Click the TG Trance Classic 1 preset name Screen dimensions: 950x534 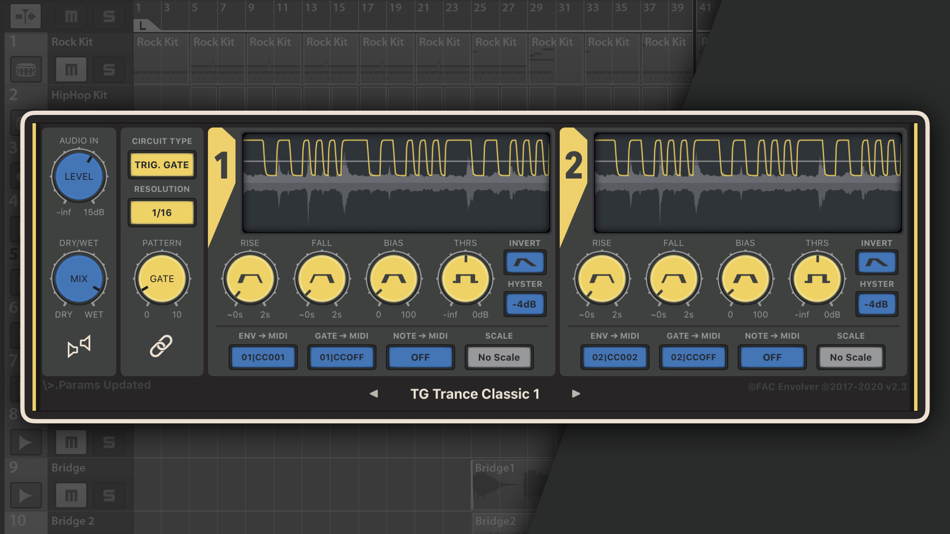[475, 394]
